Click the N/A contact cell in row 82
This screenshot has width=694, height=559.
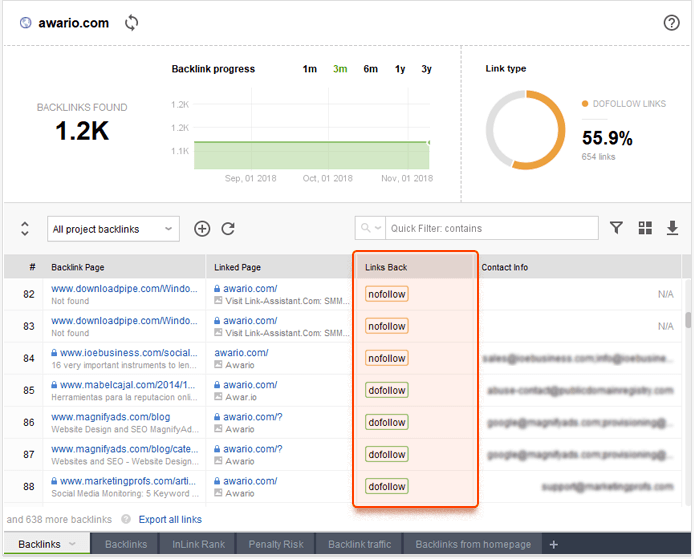coord(665,294)
